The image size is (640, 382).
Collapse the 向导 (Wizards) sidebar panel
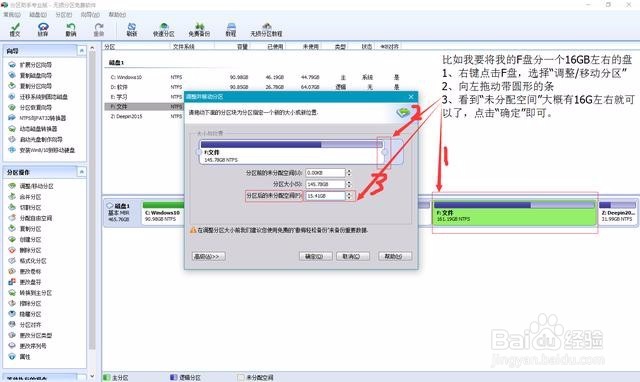pyautogui.click(x=82, y=51)
